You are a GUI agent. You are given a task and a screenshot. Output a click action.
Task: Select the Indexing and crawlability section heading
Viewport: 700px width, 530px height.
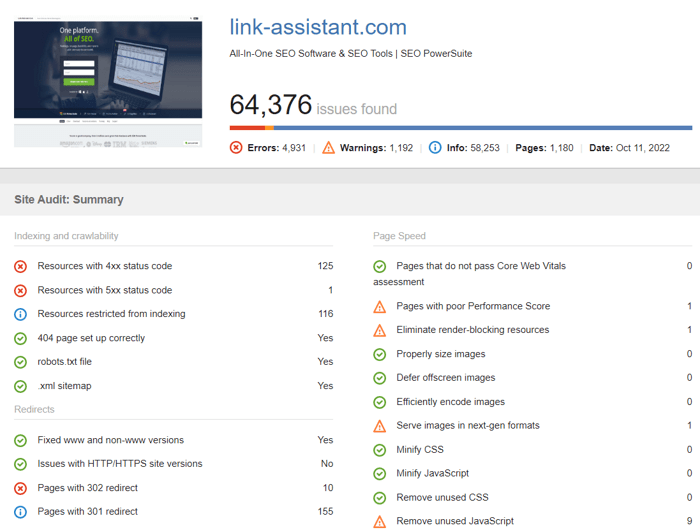[x=66, y=236]
